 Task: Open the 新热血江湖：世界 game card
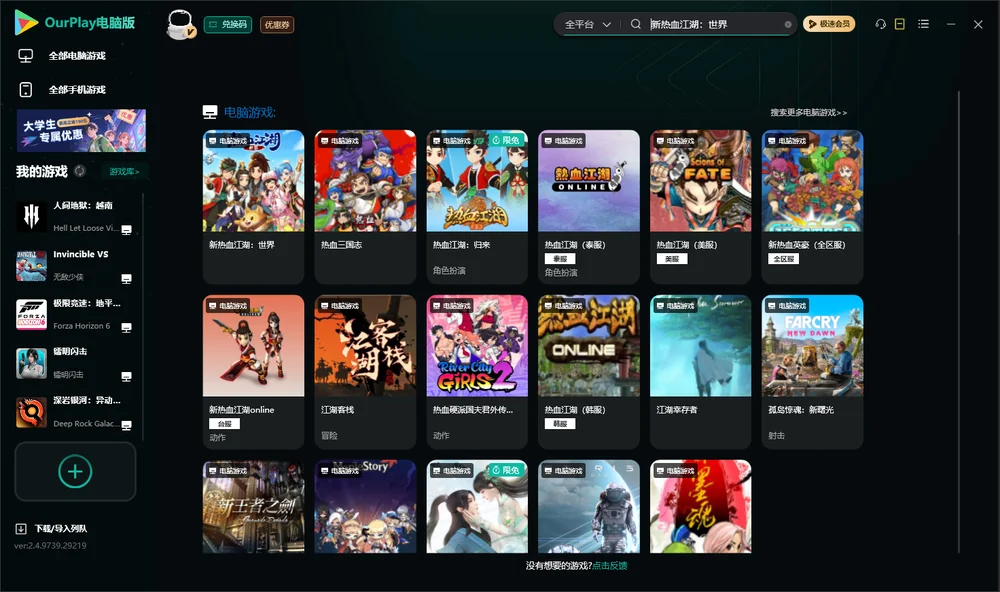coord(253,207)
